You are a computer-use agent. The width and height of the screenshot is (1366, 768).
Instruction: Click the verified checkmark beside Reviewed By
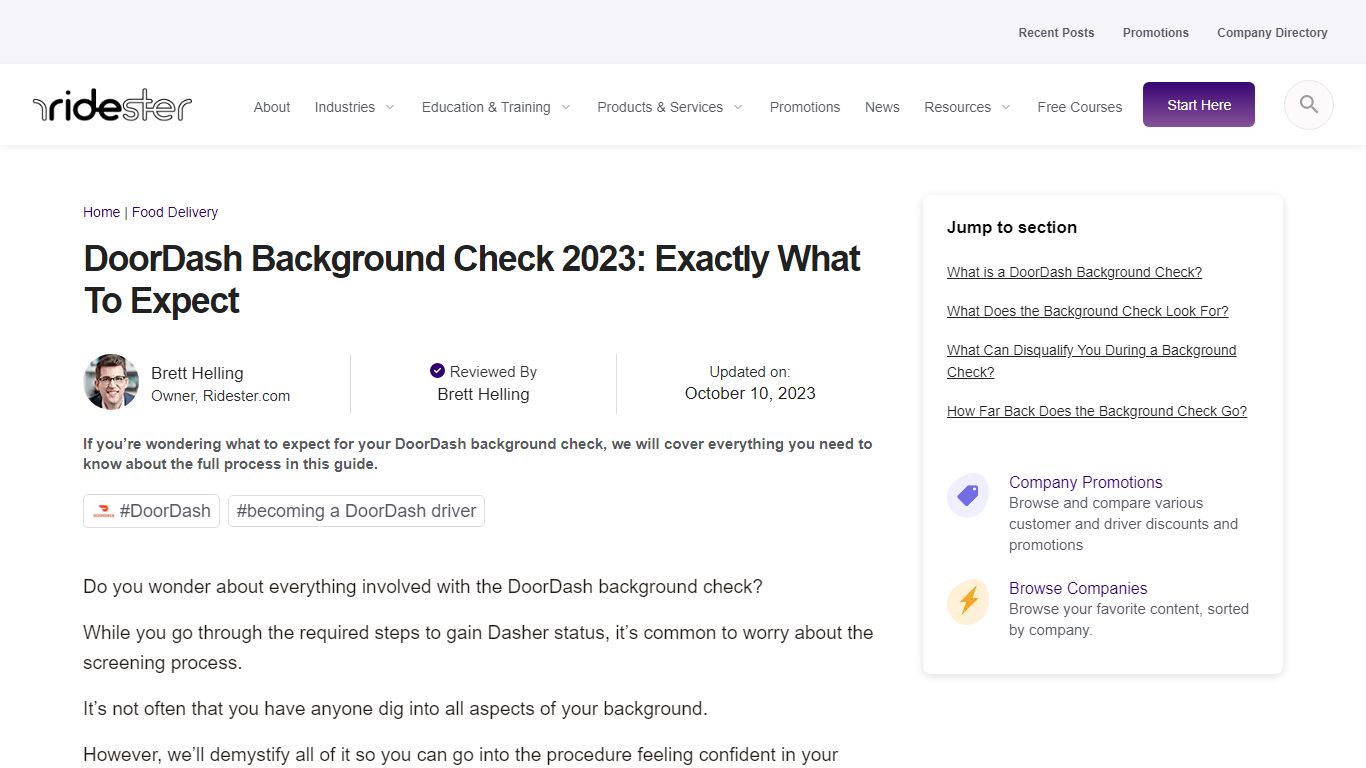(437, 371)
